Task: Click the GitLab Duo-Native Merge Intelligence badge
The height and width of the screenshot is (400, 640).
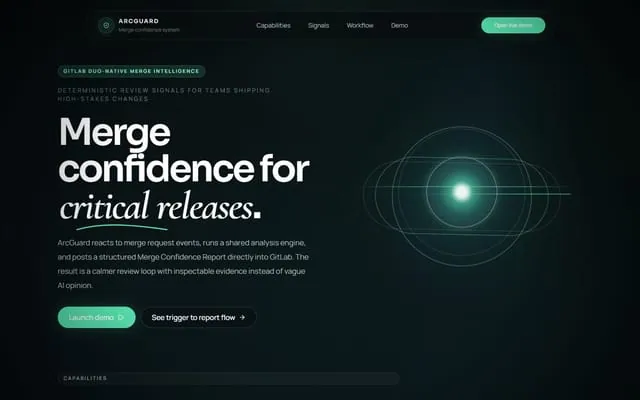Action: (x=131, y=71)
